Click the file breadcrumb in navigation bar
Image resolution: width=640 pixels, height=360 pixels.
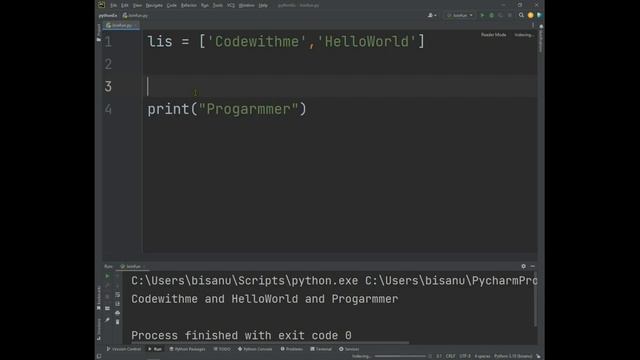click(136, 16)
